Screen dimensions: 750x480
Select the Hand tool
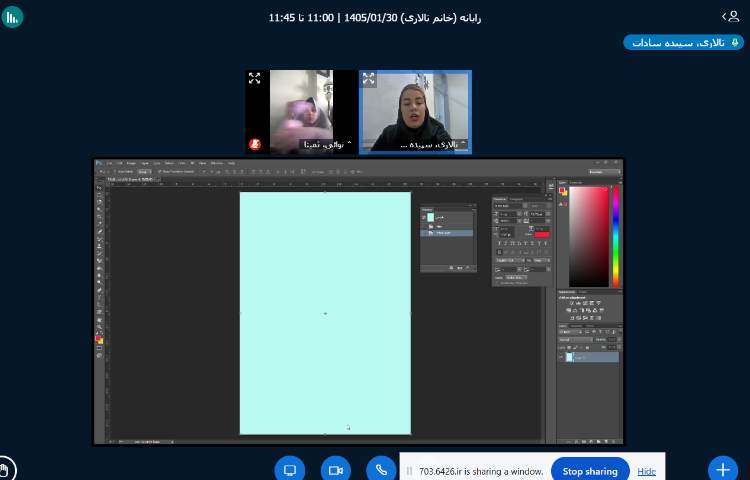[99, 319]
